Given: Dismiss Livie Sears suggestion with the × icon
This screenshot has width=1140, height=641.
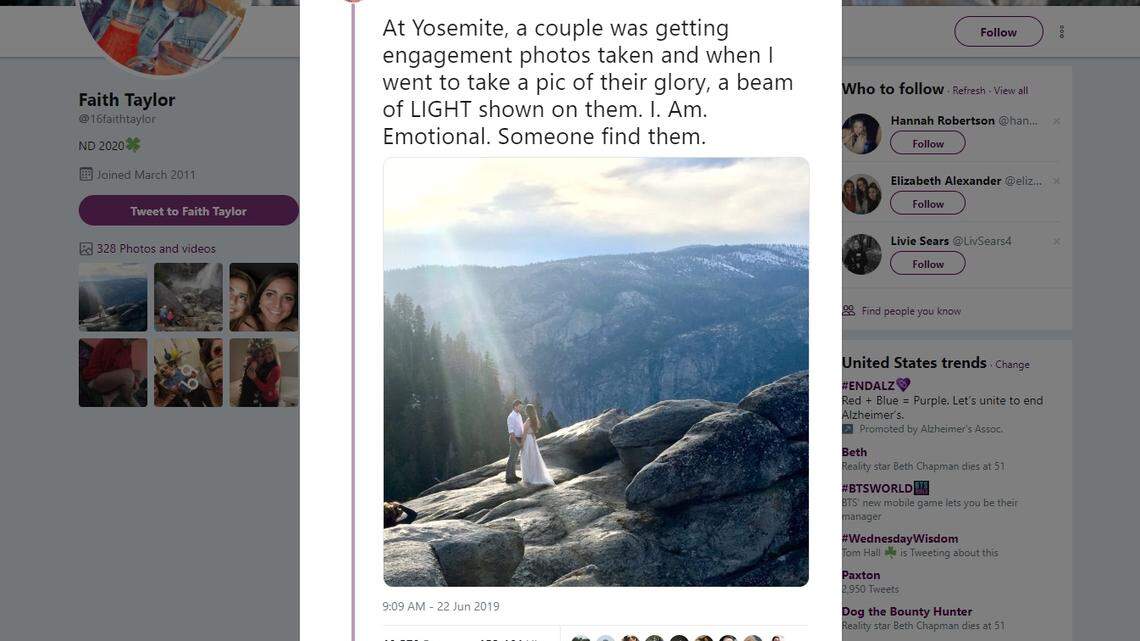Looking at the screenshot, I should pyautogui.click(x=1056, y=241).
